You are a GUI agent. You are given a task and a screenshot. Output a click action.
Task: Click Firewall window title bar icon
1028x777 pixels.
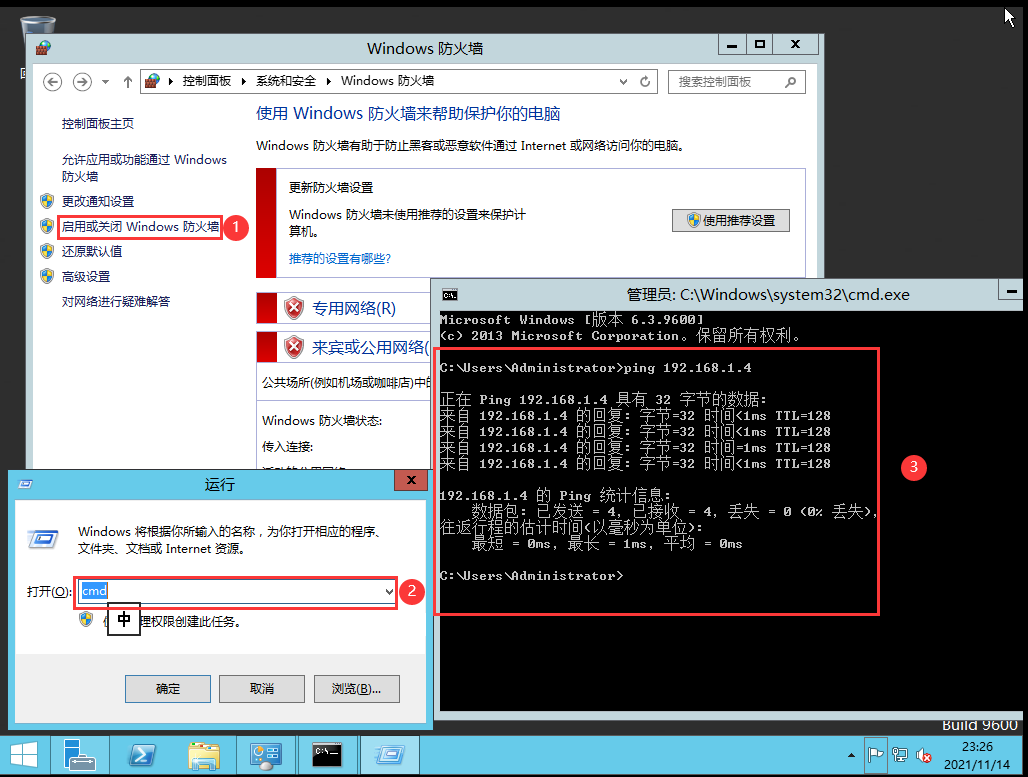(x=43, y=48)
